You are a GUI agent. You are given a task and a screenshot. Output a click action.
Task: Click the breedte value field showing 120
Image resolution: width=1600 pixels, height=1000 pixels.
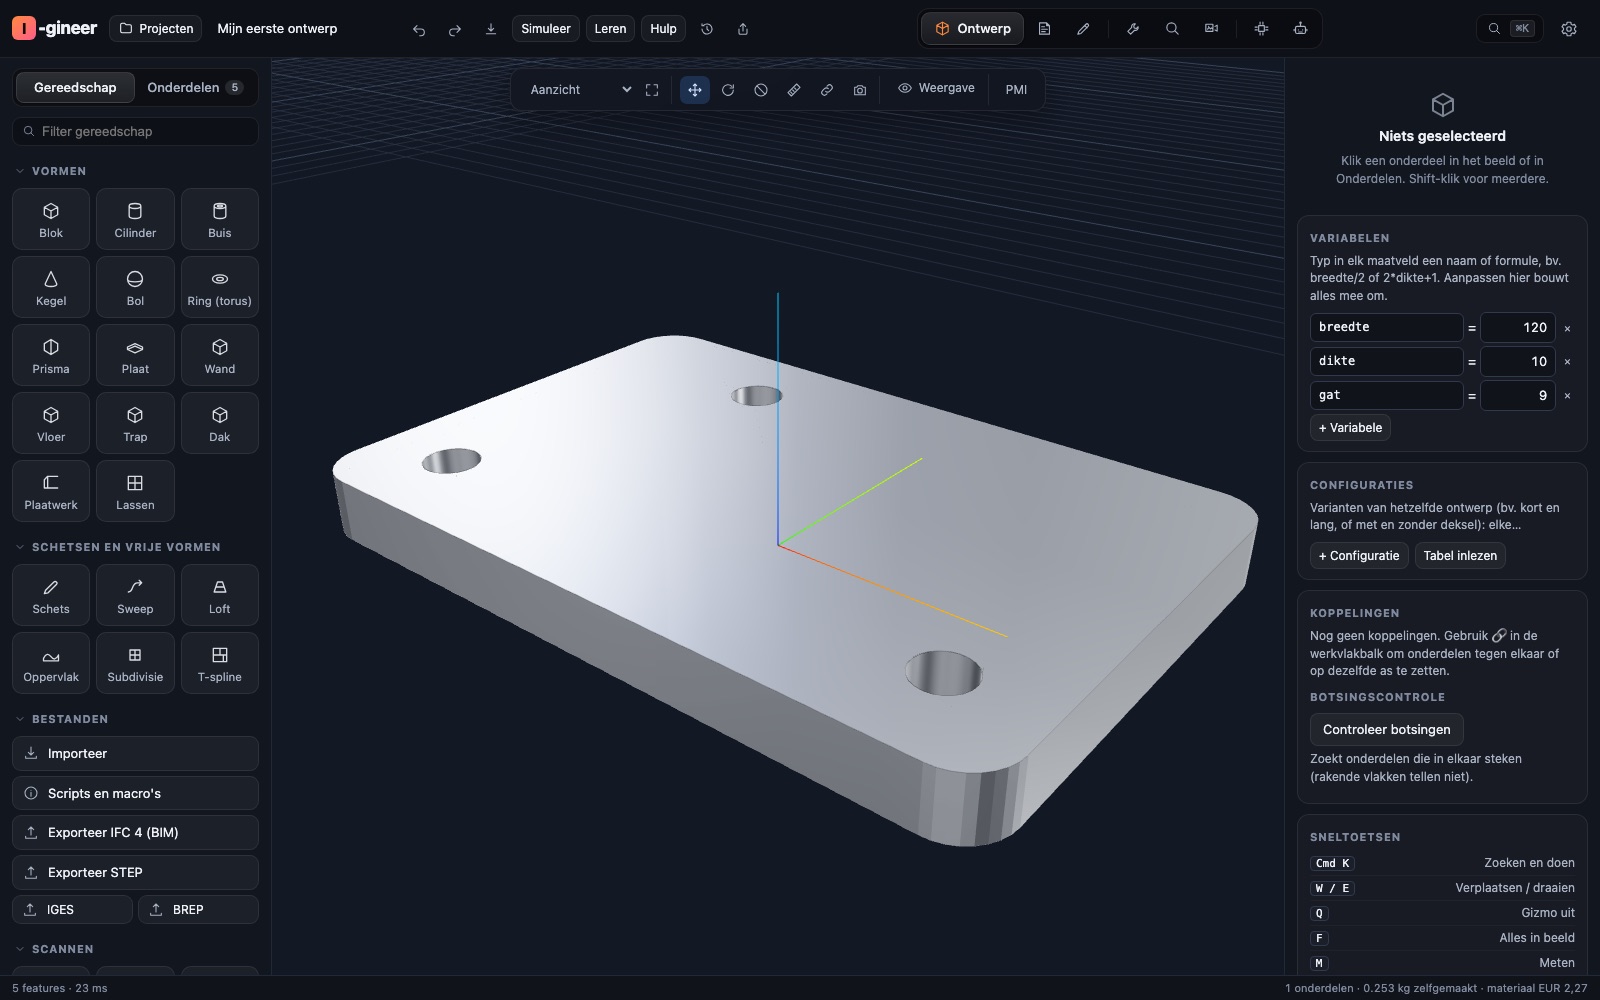point(1517,327)
